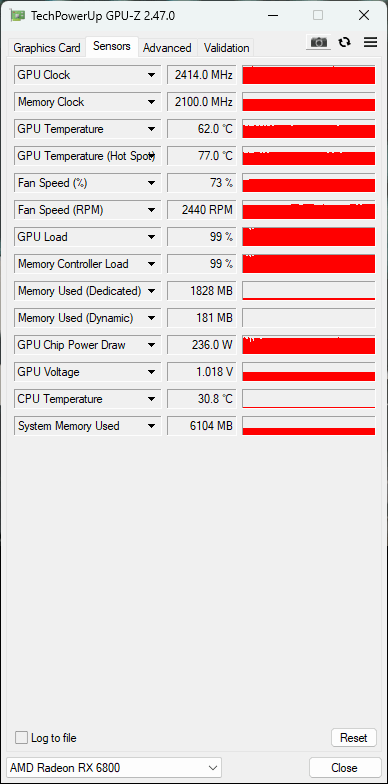Take a screenshot with the camera icon
The image size is (388, 784).
[x=318, y=42]
